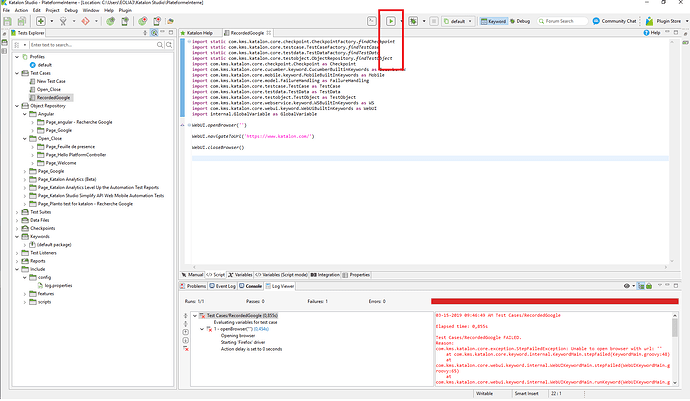Click the green plus New item icon
690x401 pixels.
(x=40, y=21)
